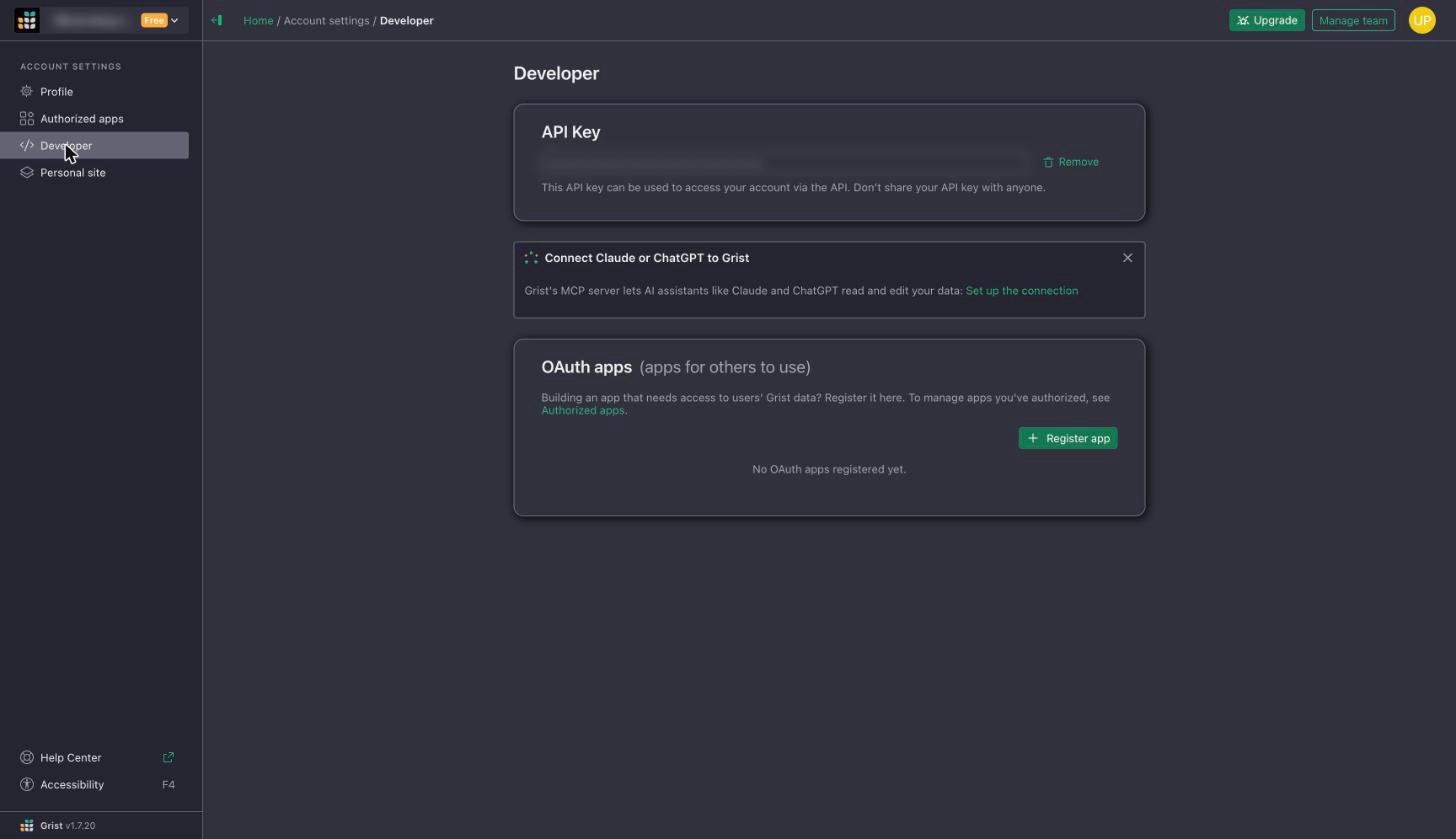Collapse the left sidebar panel
Screen dimensions: 1456x839
[217, 20]
